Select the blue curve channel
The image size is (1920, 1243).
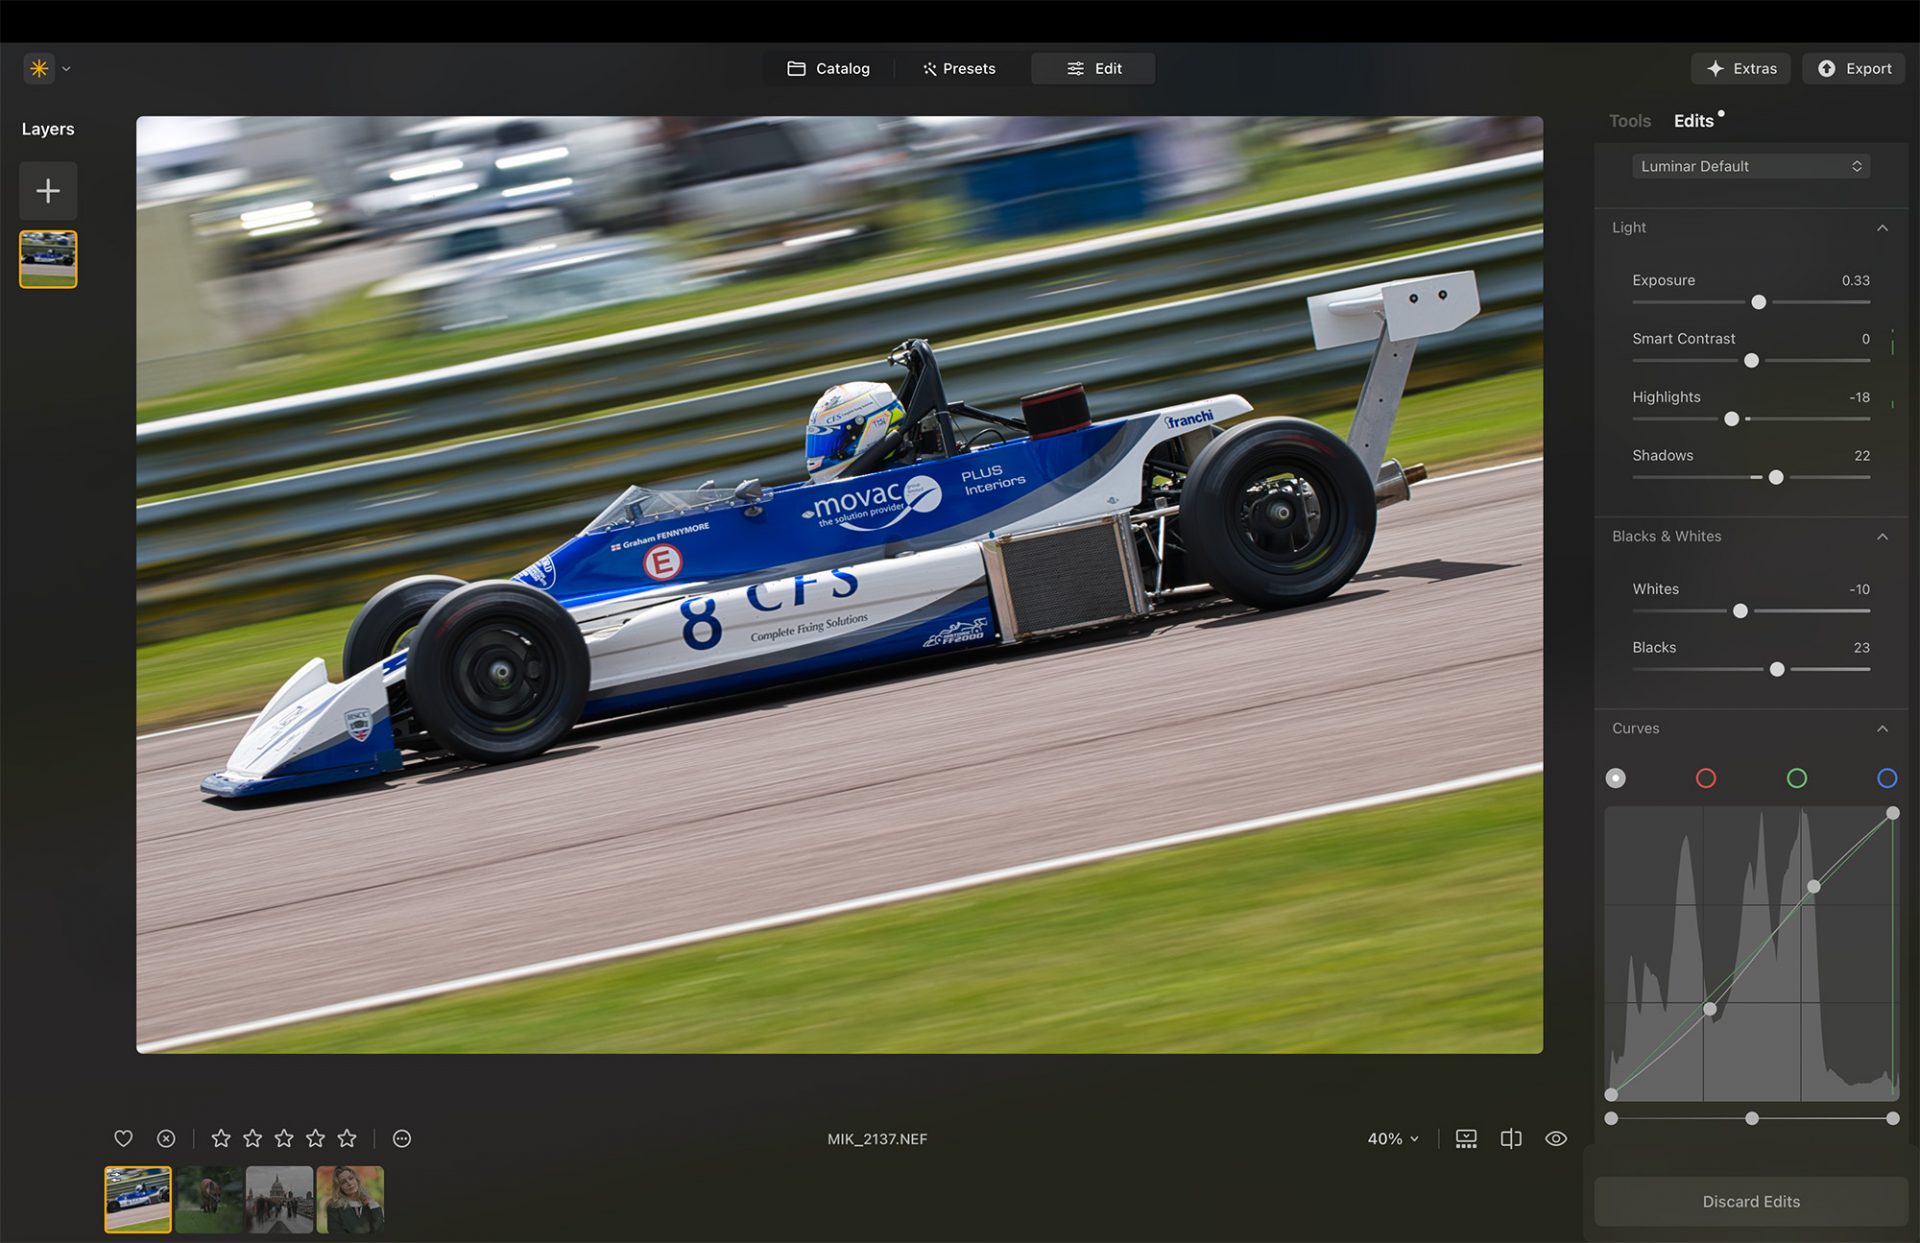(x=1887, y=778)
